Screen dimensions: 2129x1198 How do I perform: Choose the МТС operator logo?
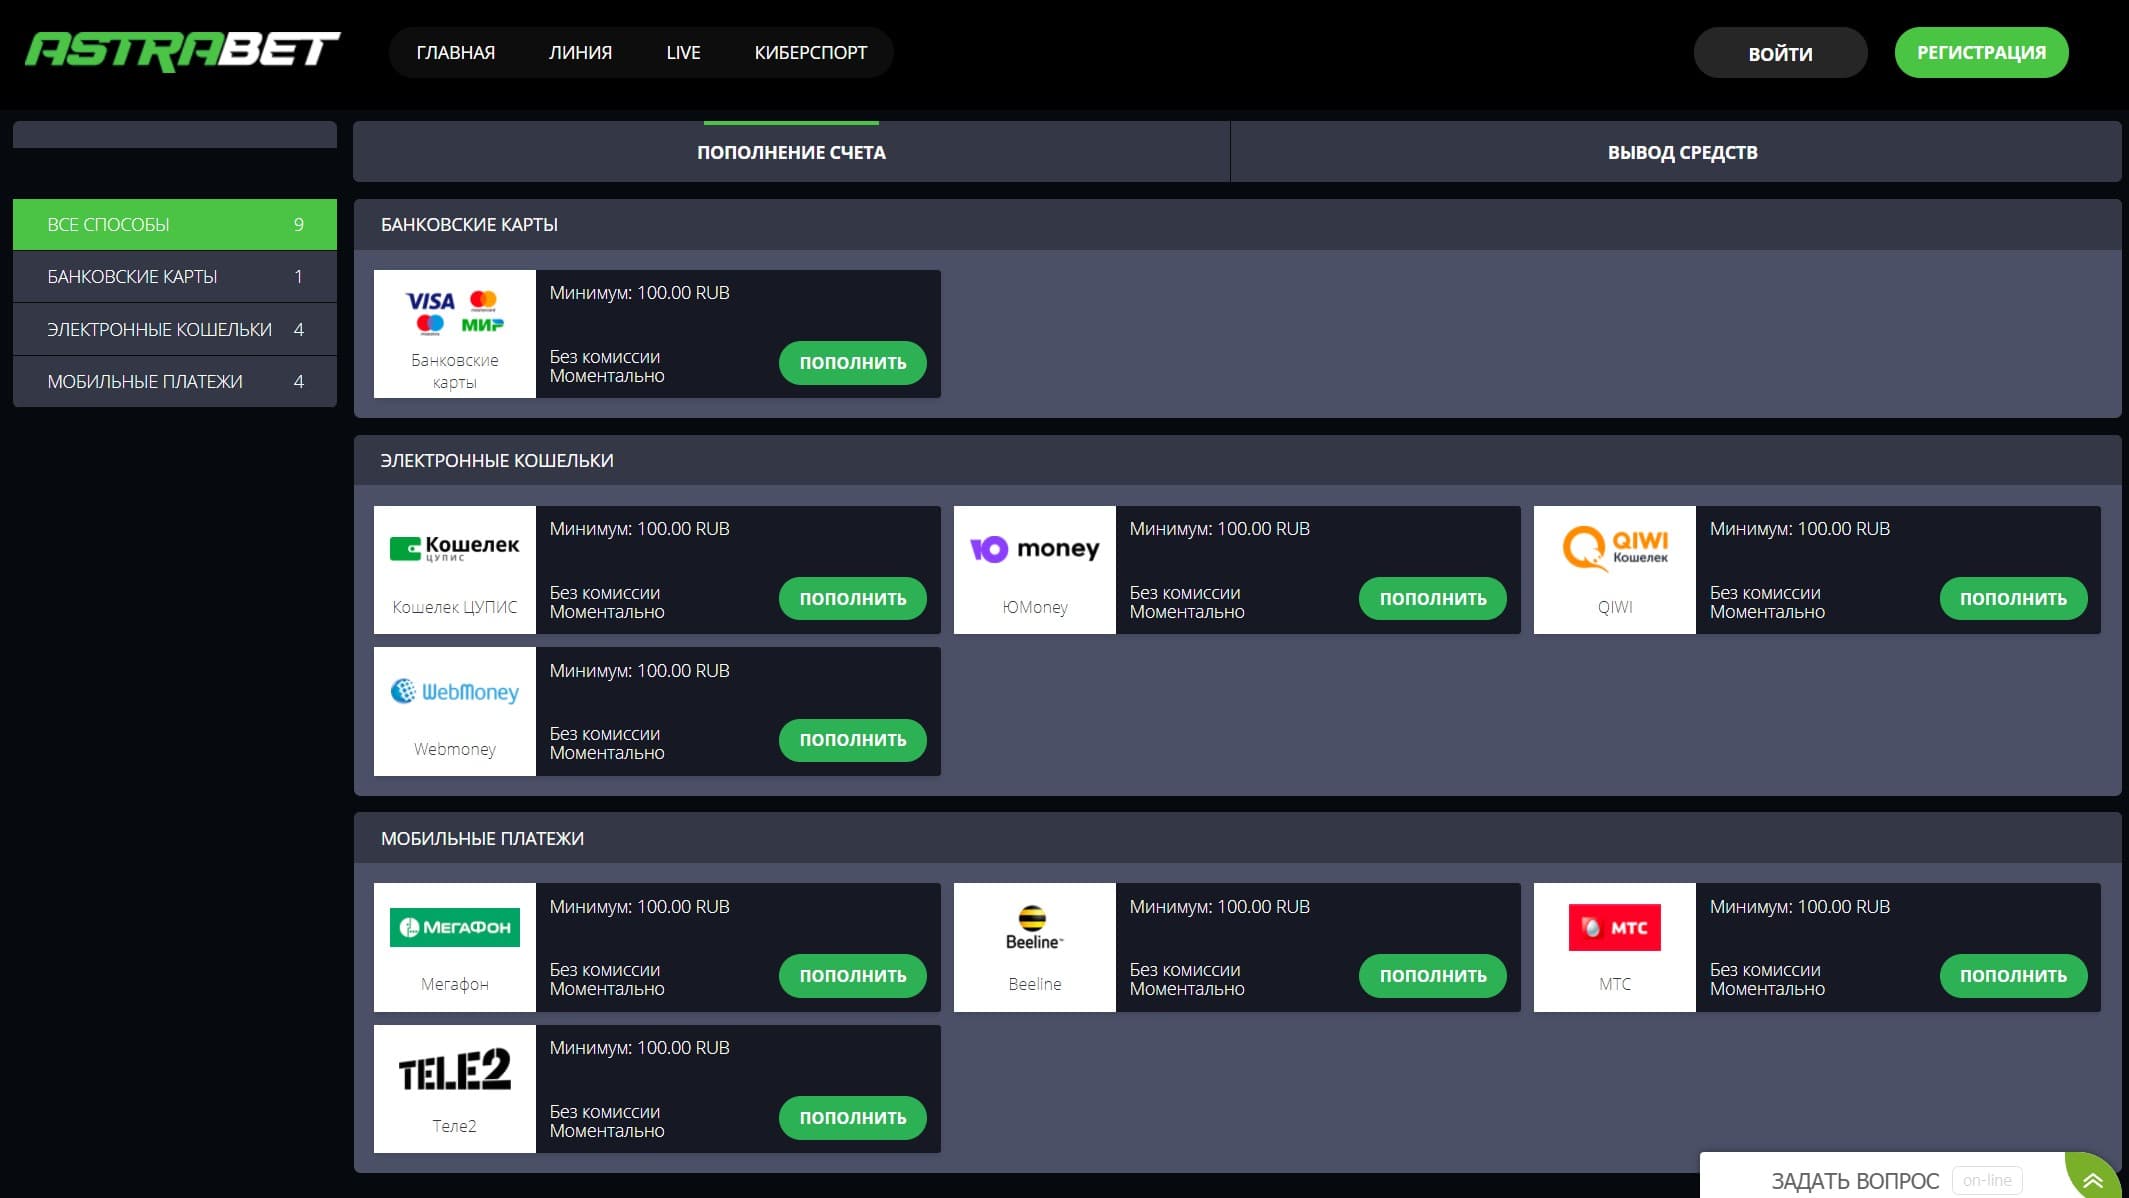pyautogui.click(x=1615, y=927)
